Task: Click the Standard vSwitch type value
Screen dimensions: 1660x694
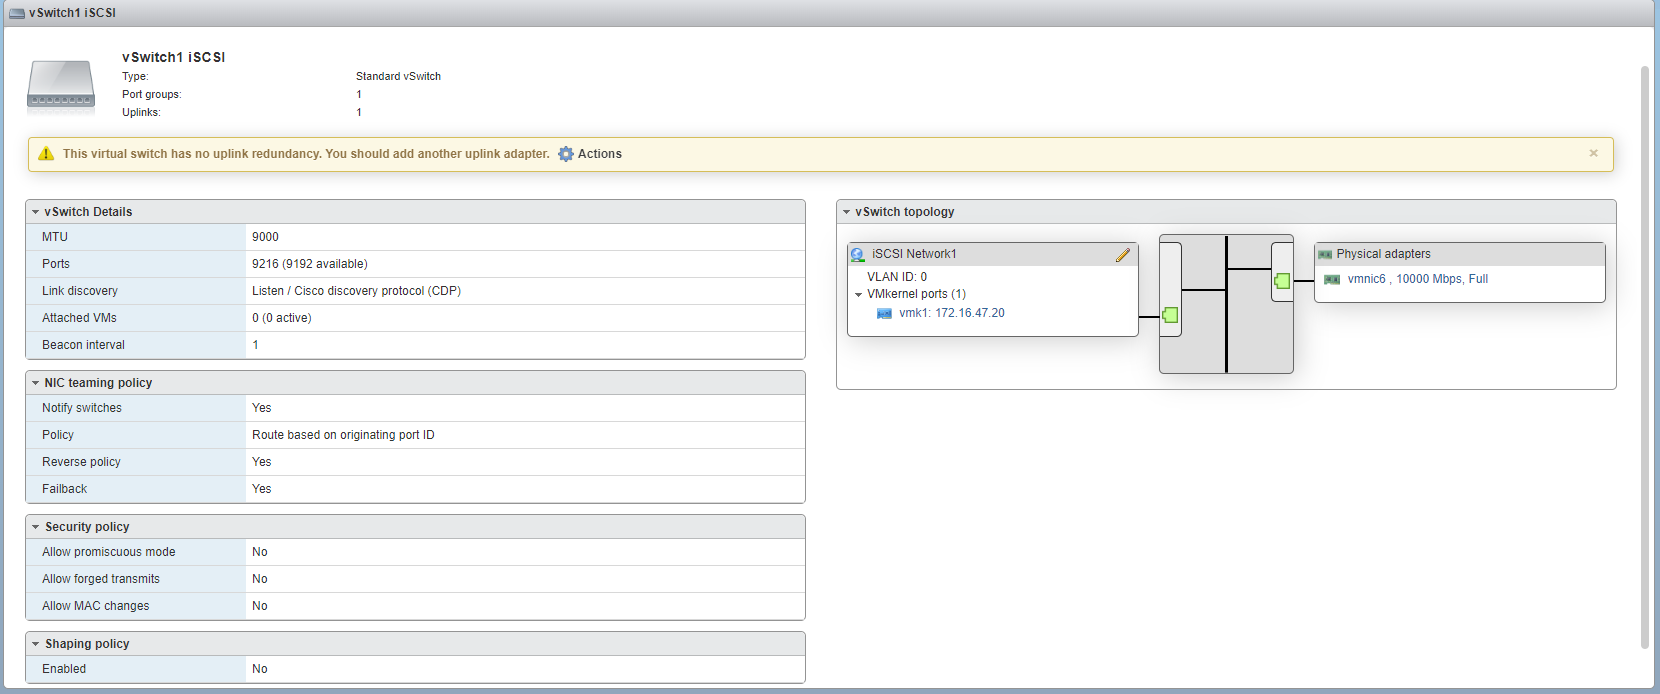Action: [x=398, y=76]
